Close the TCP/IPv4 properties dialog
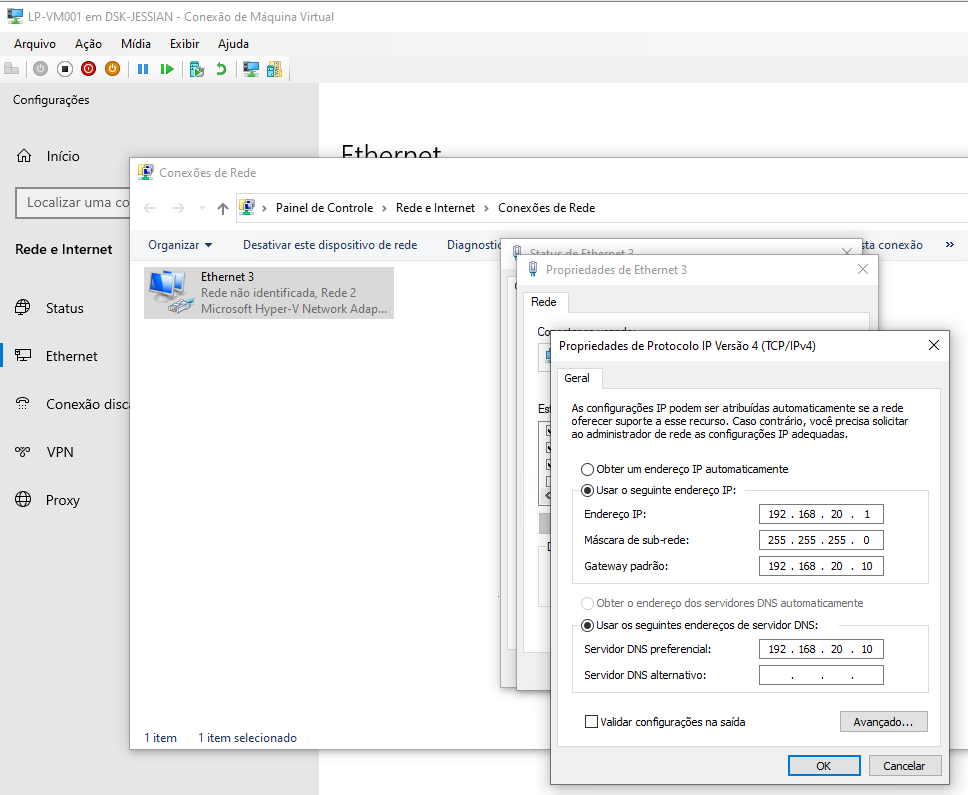 pyautogui.click(x=934, y=346)
